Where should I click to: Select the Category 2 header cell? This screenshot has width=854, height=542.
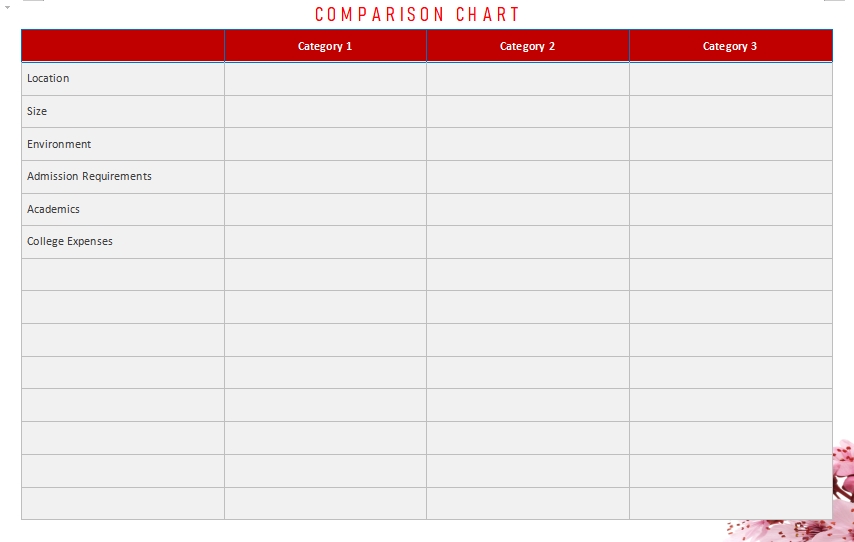tap(527, 46)
